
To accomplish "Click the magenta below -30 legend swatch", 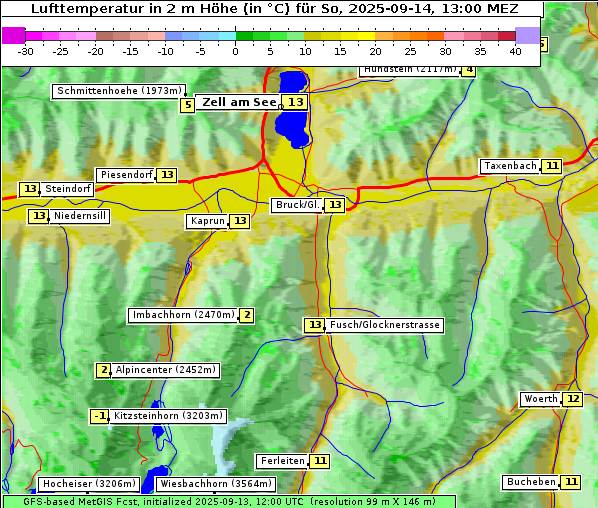I will (14, 36).
